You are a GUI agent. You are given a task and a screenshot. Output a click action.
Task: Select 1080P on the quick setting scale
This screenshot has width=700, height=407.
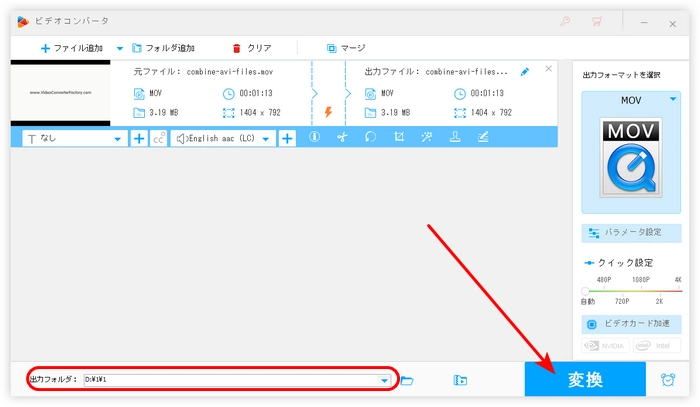coord(641,280)
